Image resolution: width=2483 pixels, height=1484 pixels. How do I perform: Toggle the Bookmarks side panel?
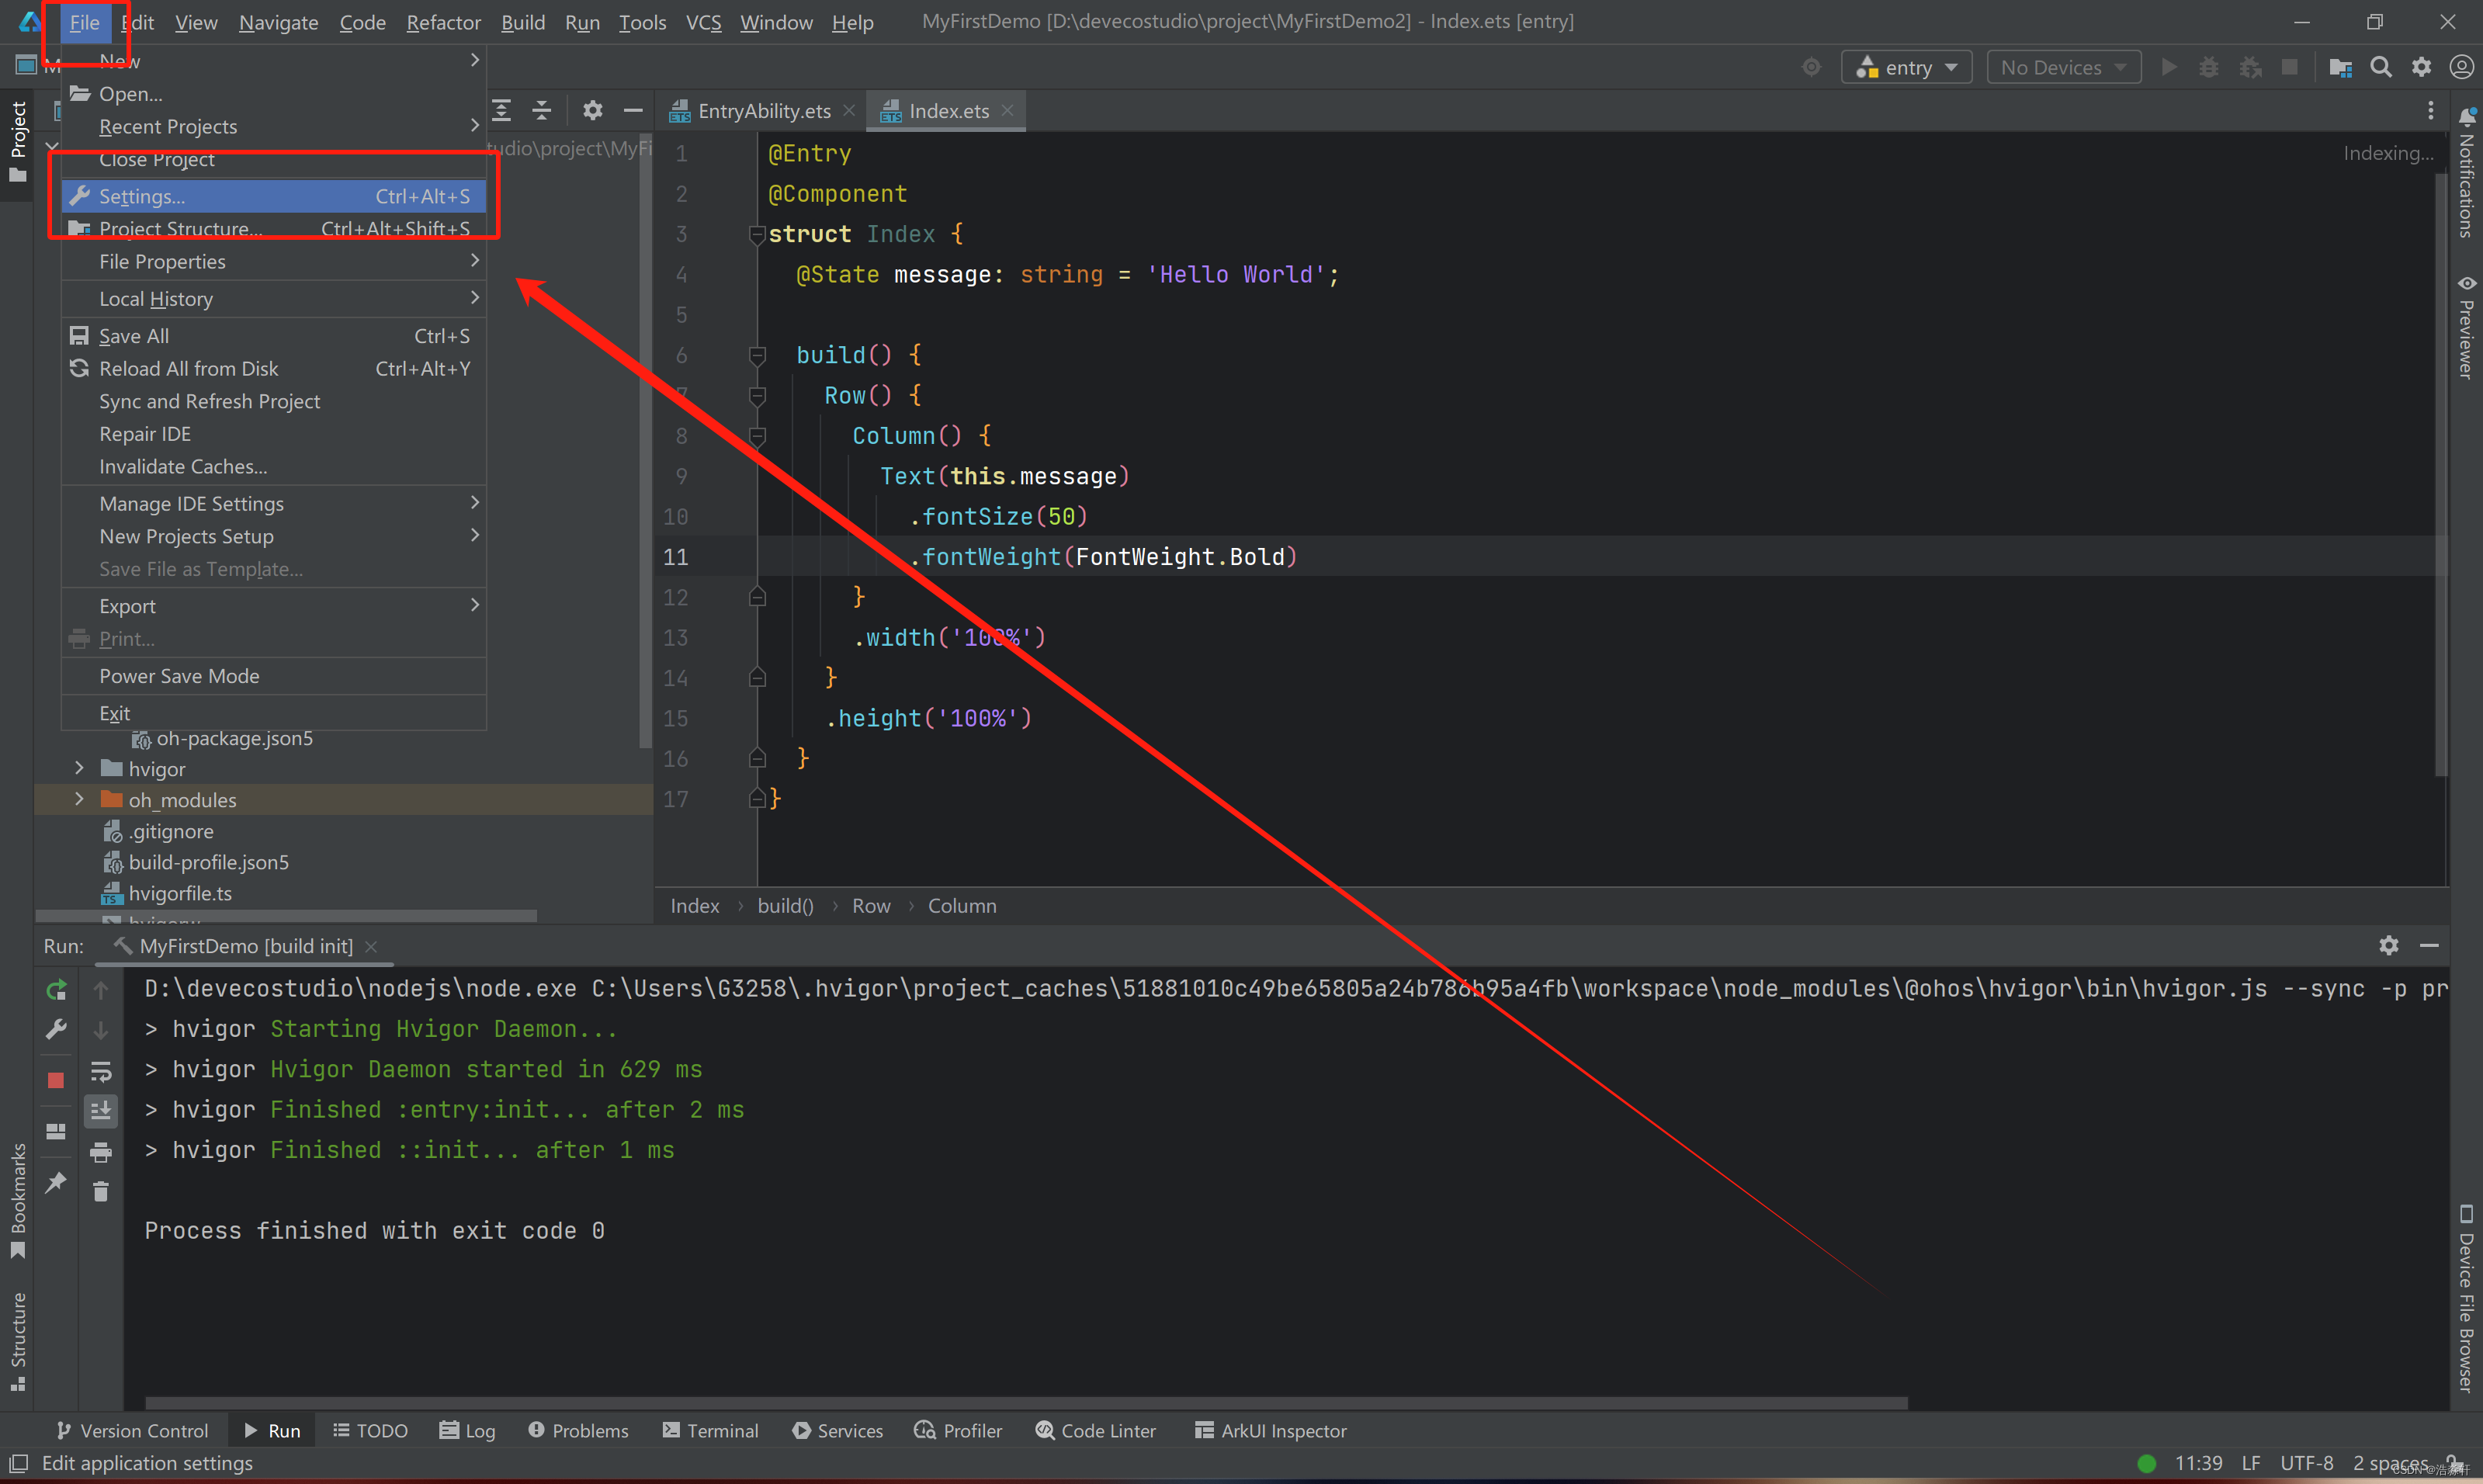click(17, 1201)
